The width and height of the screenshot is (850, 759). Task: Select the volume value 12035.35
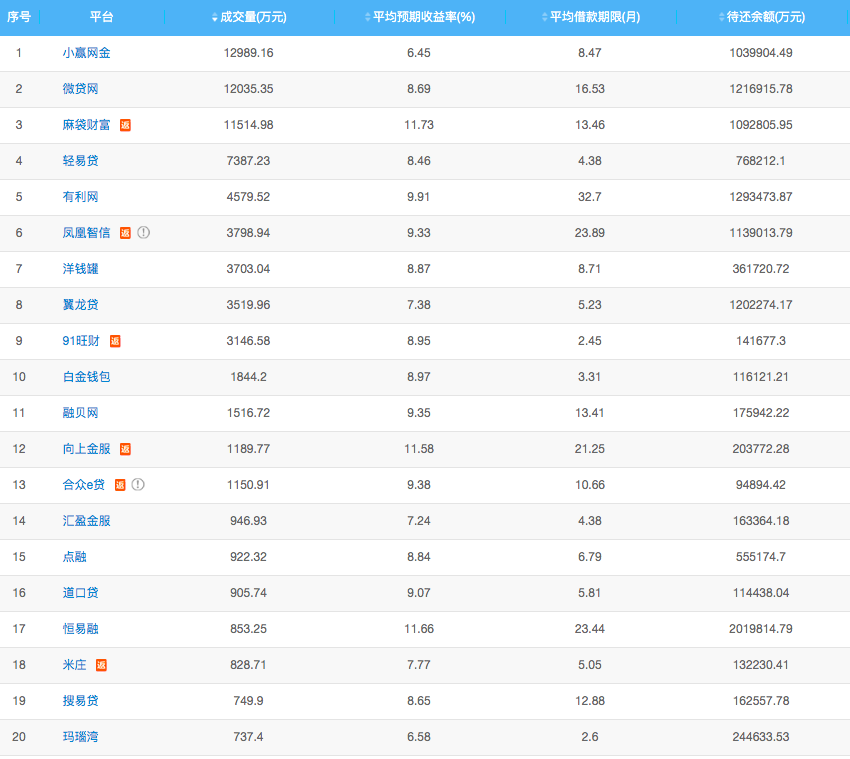click(x=248, y=88)
